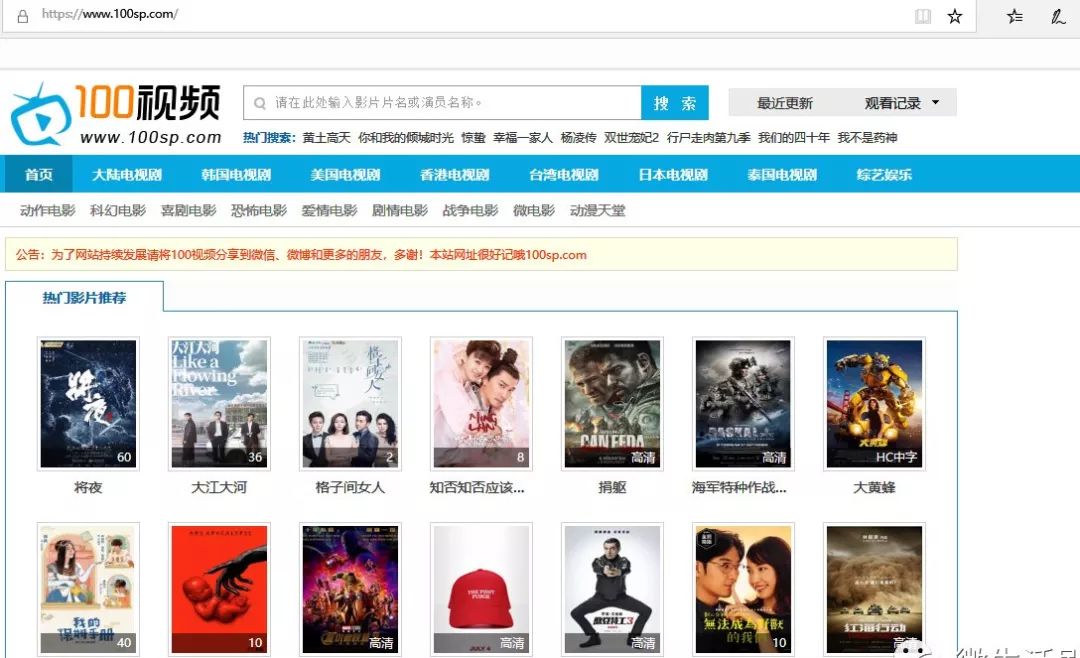This screenshot has width=1080, height=658.
Task: Search hot keyword 惊蛰
Action: pos(473,138)
